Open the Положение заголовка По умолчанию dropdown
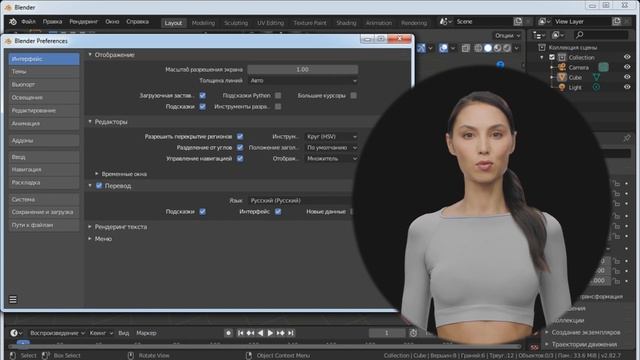This screenshot has height=360, width=640. 331,147
